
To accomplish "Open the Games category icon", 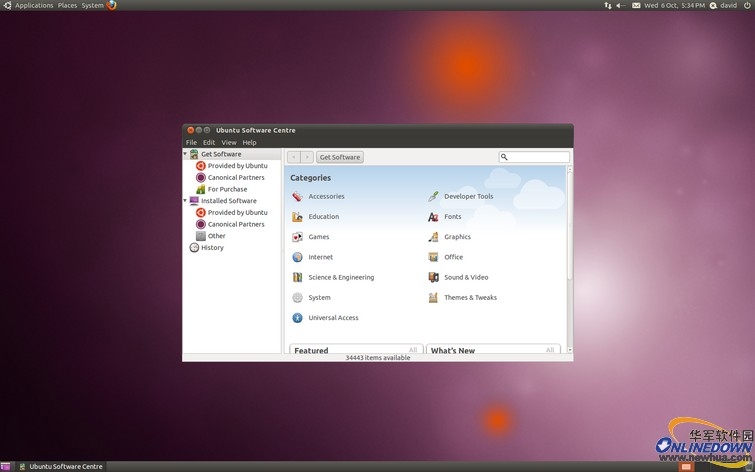I will [x=298, y=237].
